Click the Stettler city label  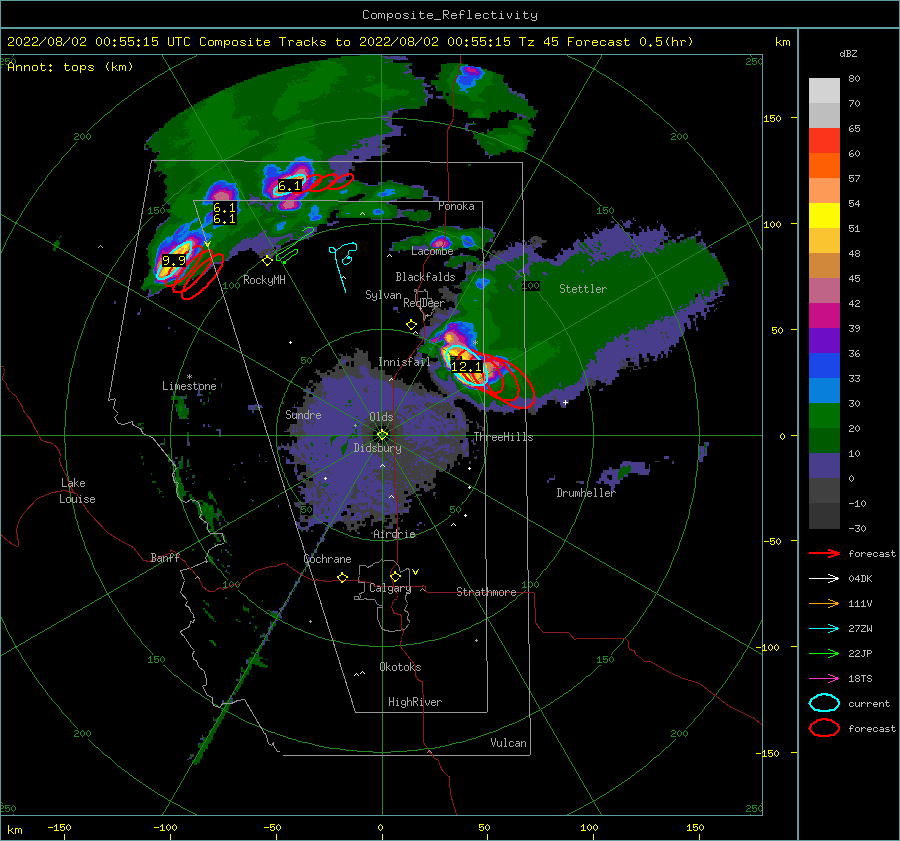(583, 289)
